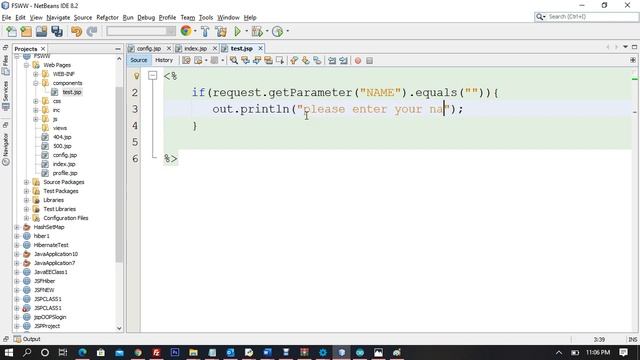Open the File menu
Image resolution: width=640 pixels, height=360 pixels.
pos(6,18)
